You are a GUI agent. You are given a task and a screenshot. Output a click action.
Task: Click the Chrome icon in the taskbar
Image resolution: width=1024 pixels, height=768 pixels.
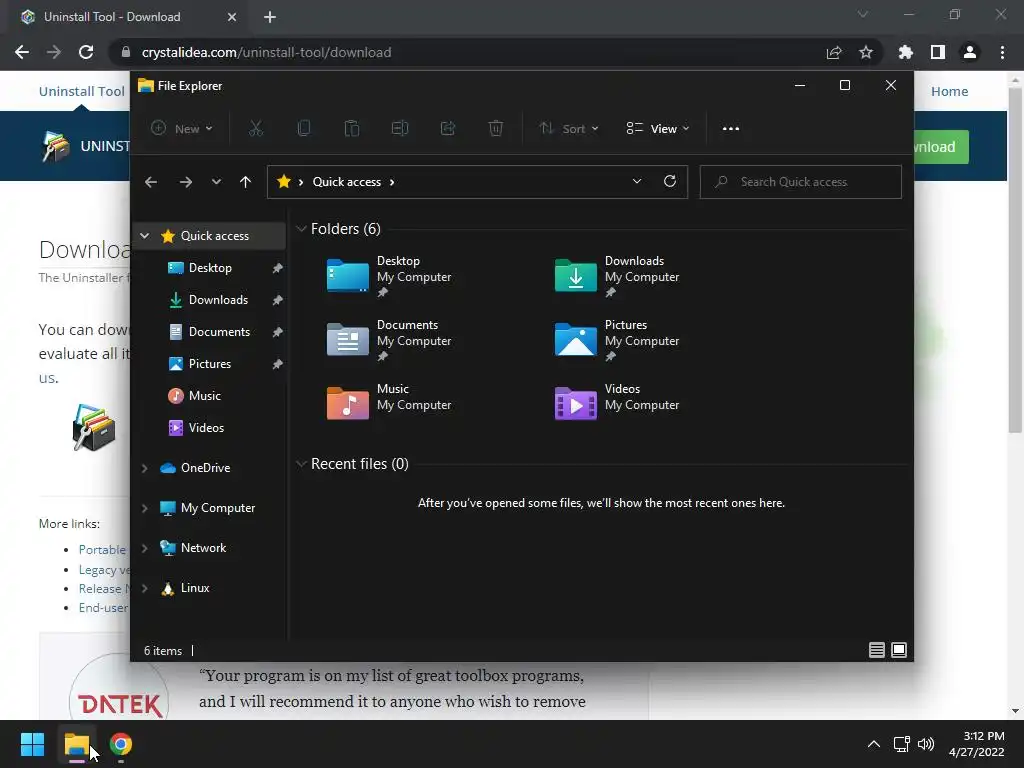coord(121,744)
